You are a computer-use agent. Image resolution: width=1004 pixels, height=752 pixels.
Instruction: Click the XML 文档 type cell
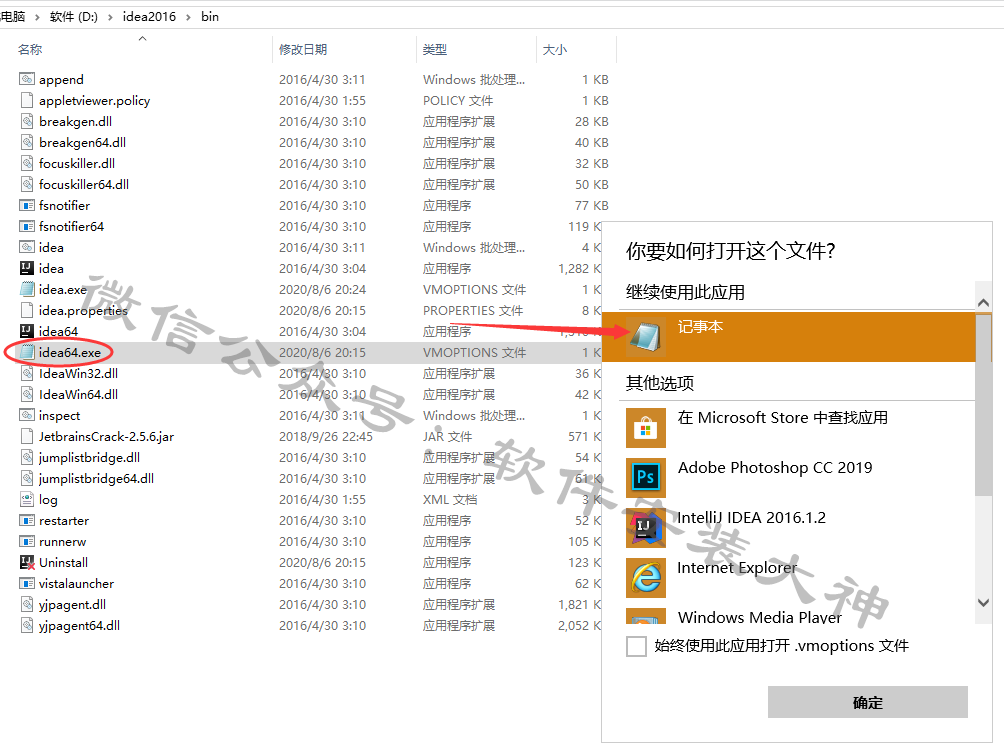(450, 500)
